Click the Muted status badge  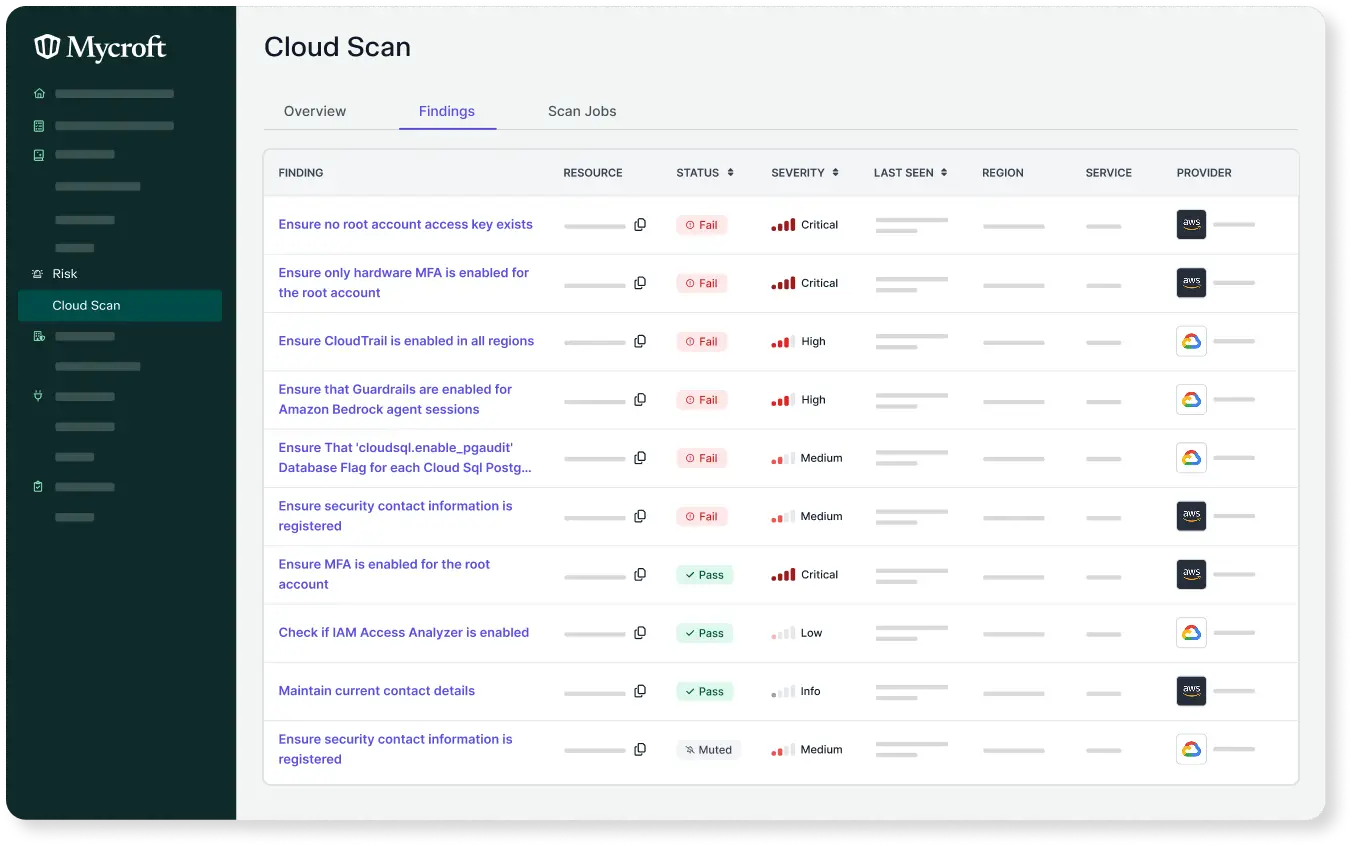pos(708,750)
